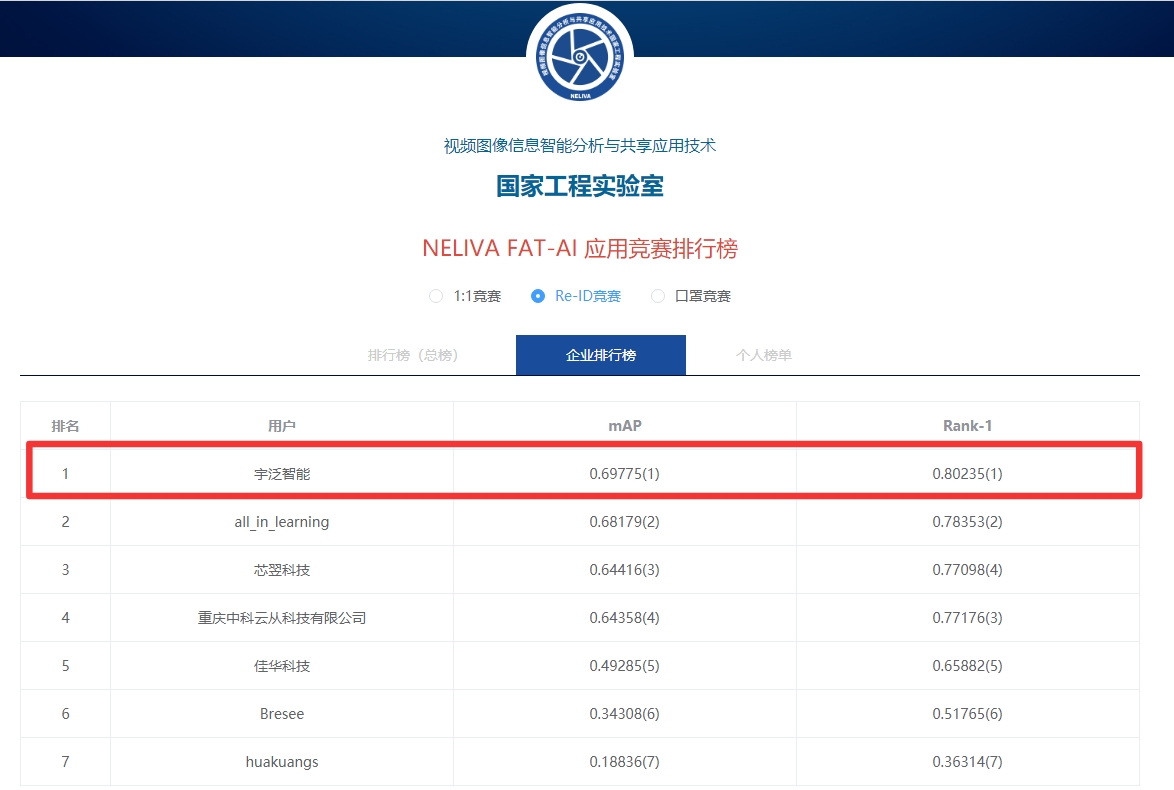Open the 企业排行榜 tab
This screenshot has width=1174, height=790.
point(600,355)
